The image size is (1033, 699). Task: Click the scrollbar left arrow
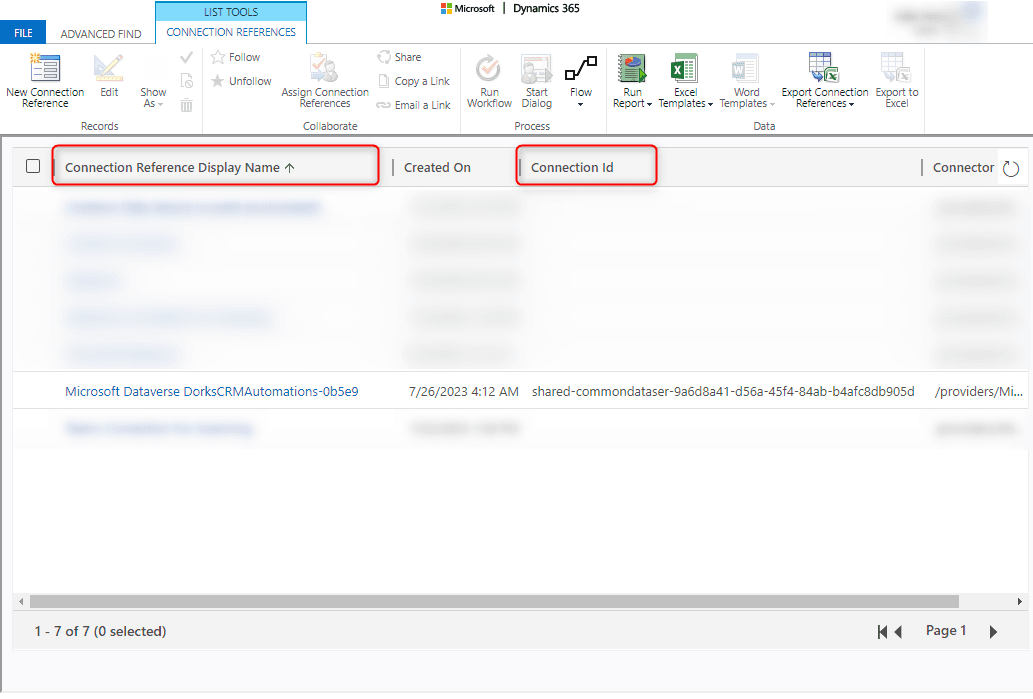pos(21,601)
